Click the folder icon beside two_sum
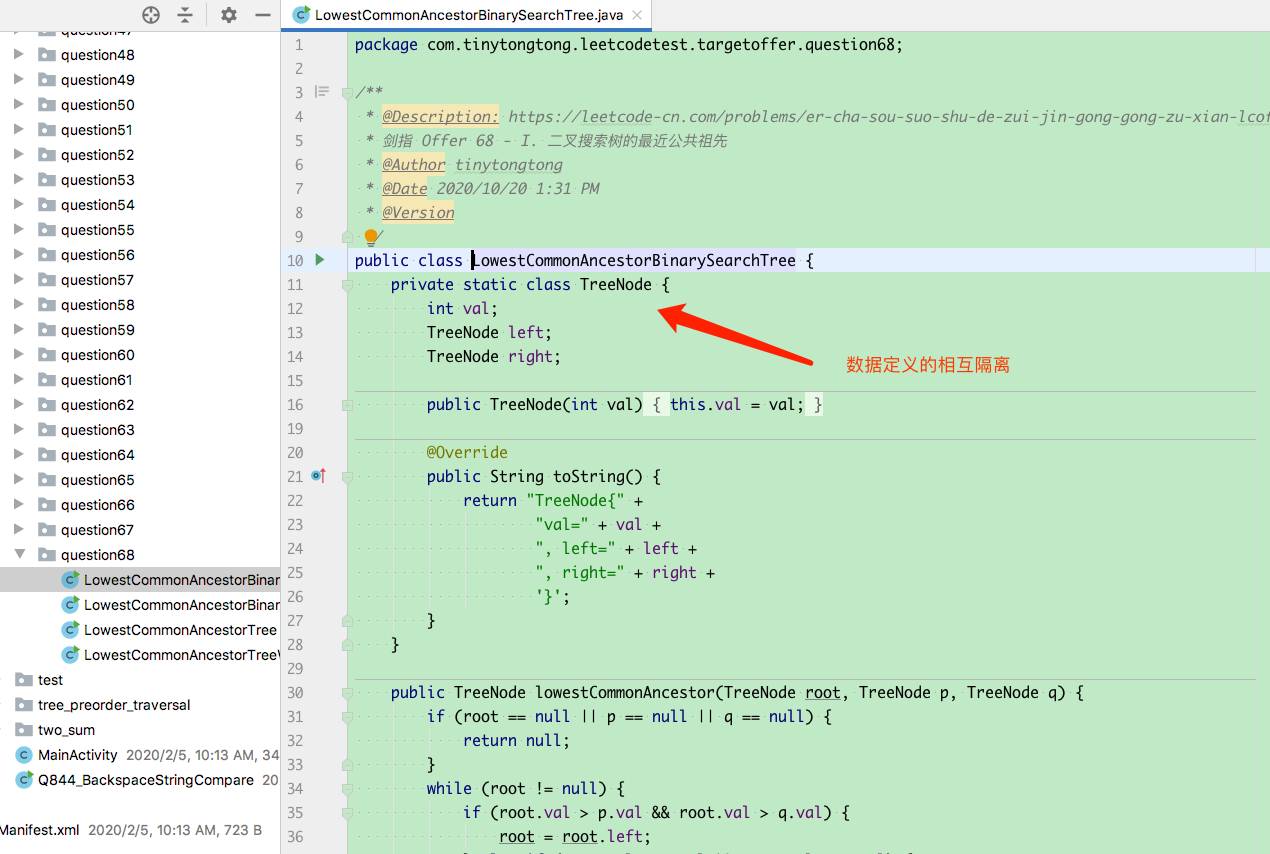Screen dimensions: 1270x854 [24, 730]
